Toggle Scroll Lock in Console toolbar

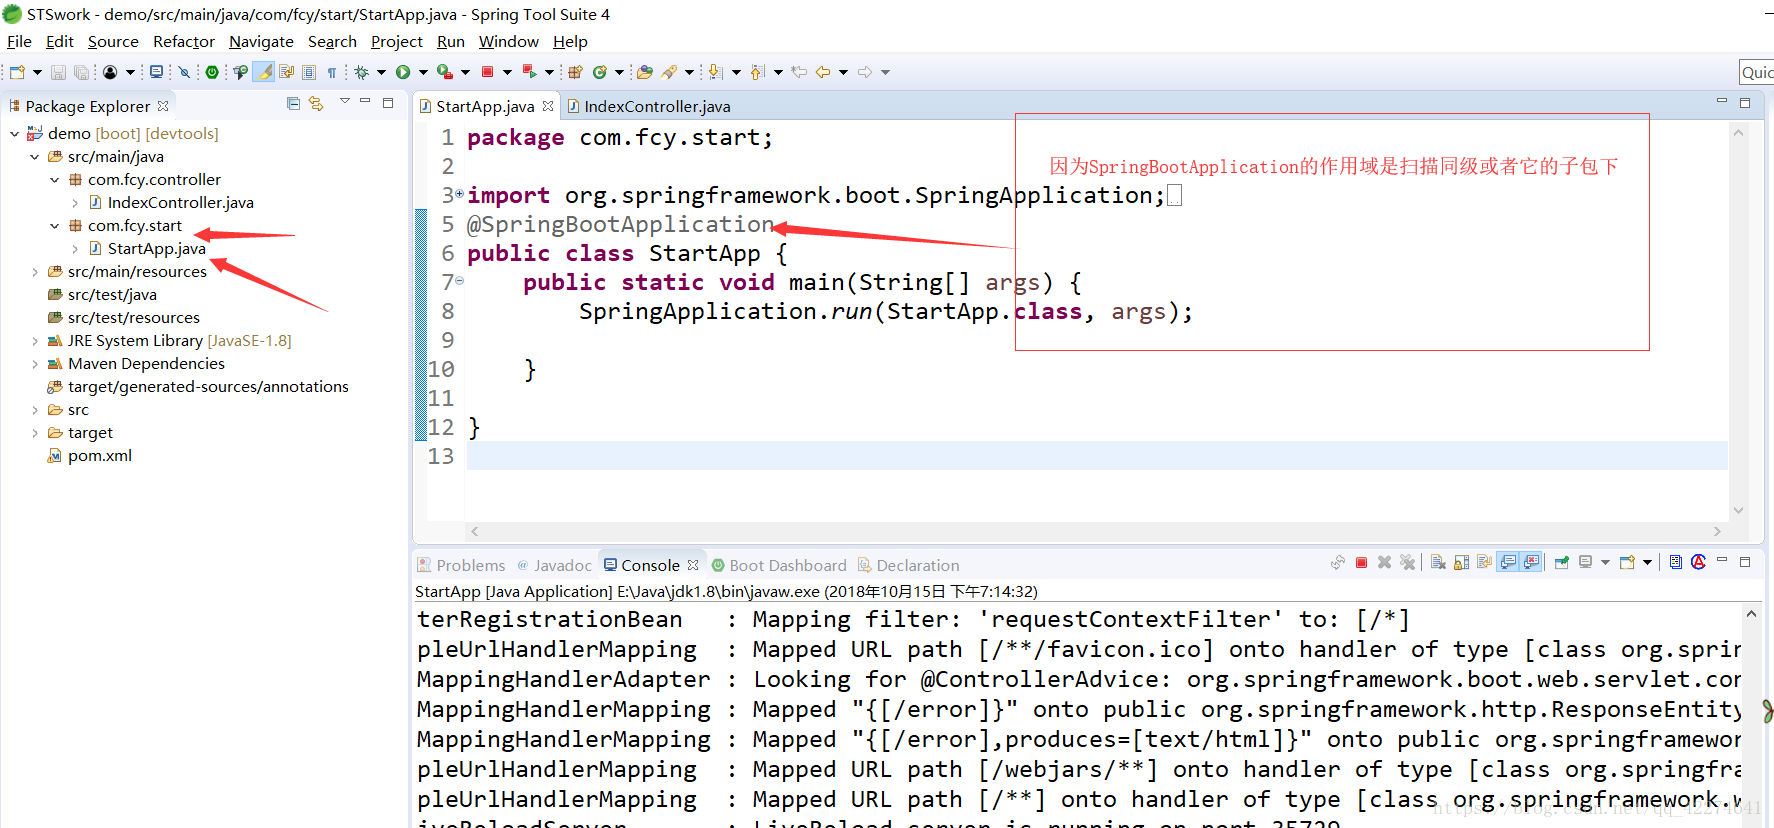point(1461,563)
